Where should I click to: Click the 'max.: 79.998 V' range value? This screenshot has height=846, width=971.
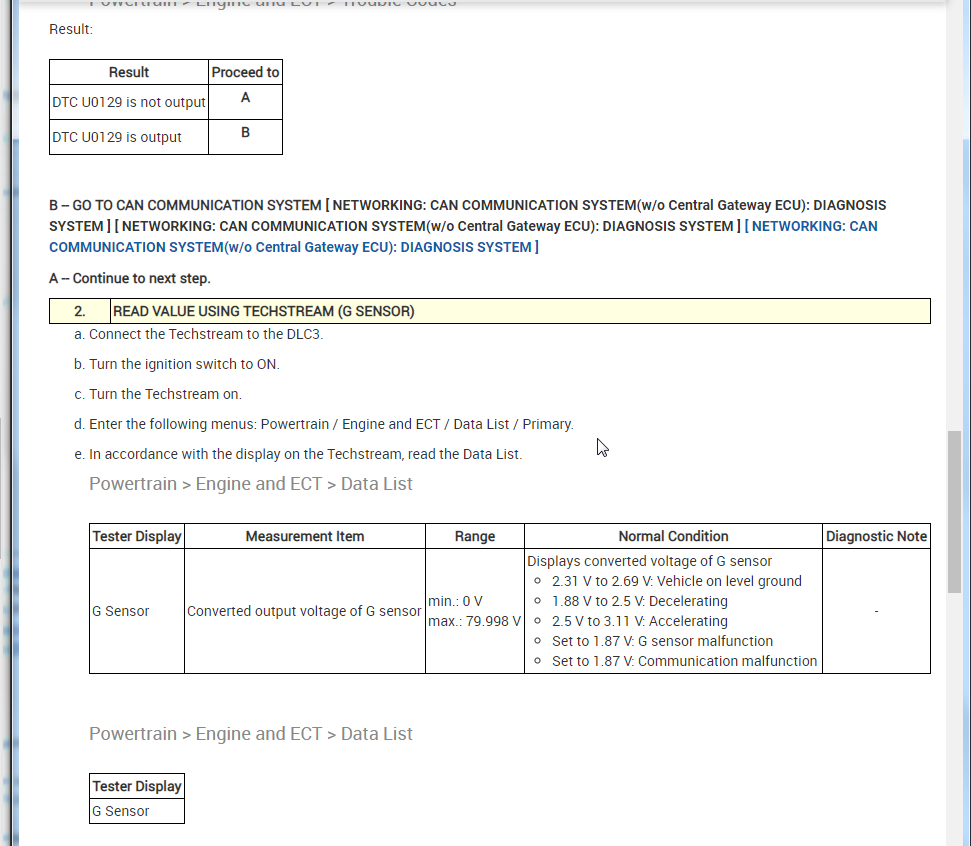coord(474,621)
